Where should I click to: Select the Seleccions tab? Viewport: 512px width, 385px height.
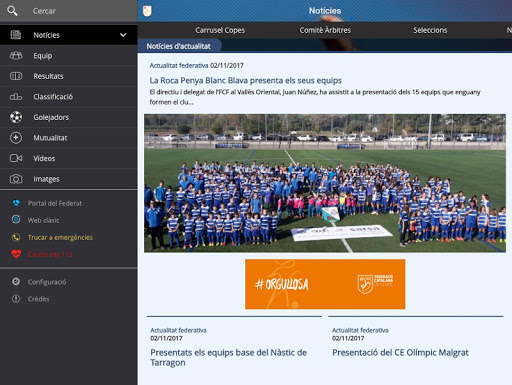(x=430, y=30)
